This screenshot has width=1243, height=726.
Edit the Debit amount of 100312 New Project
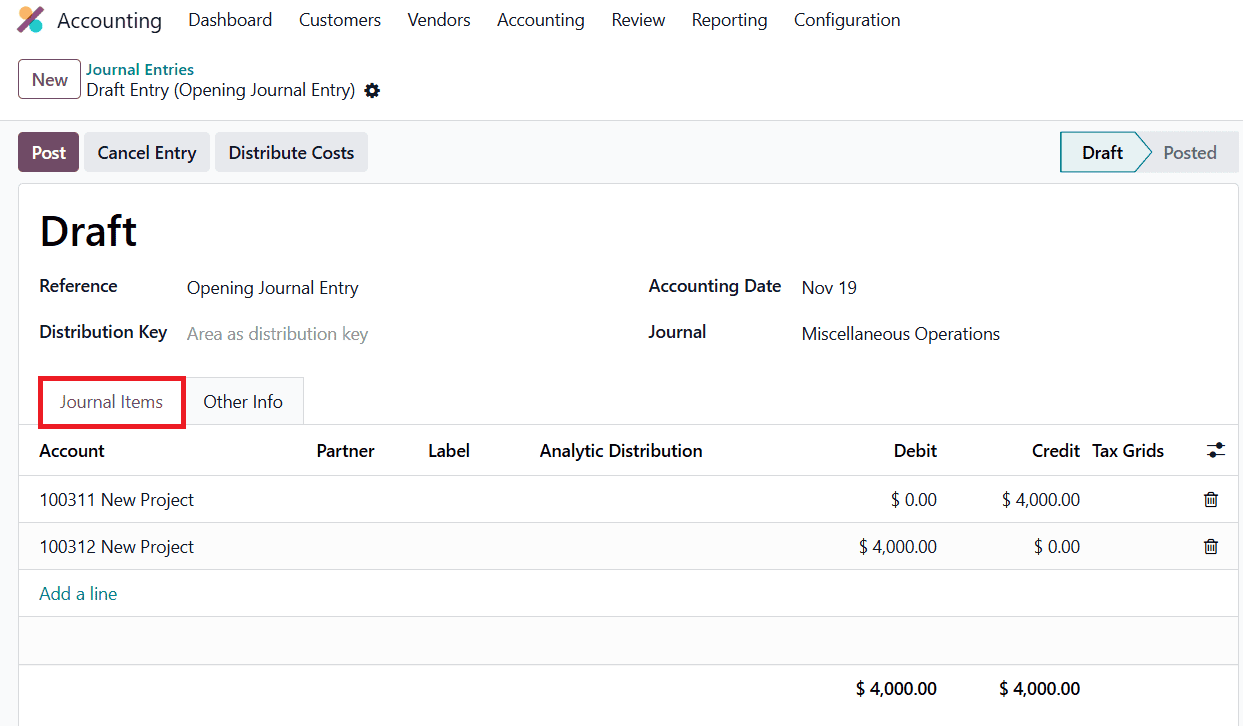click(897, 546)
